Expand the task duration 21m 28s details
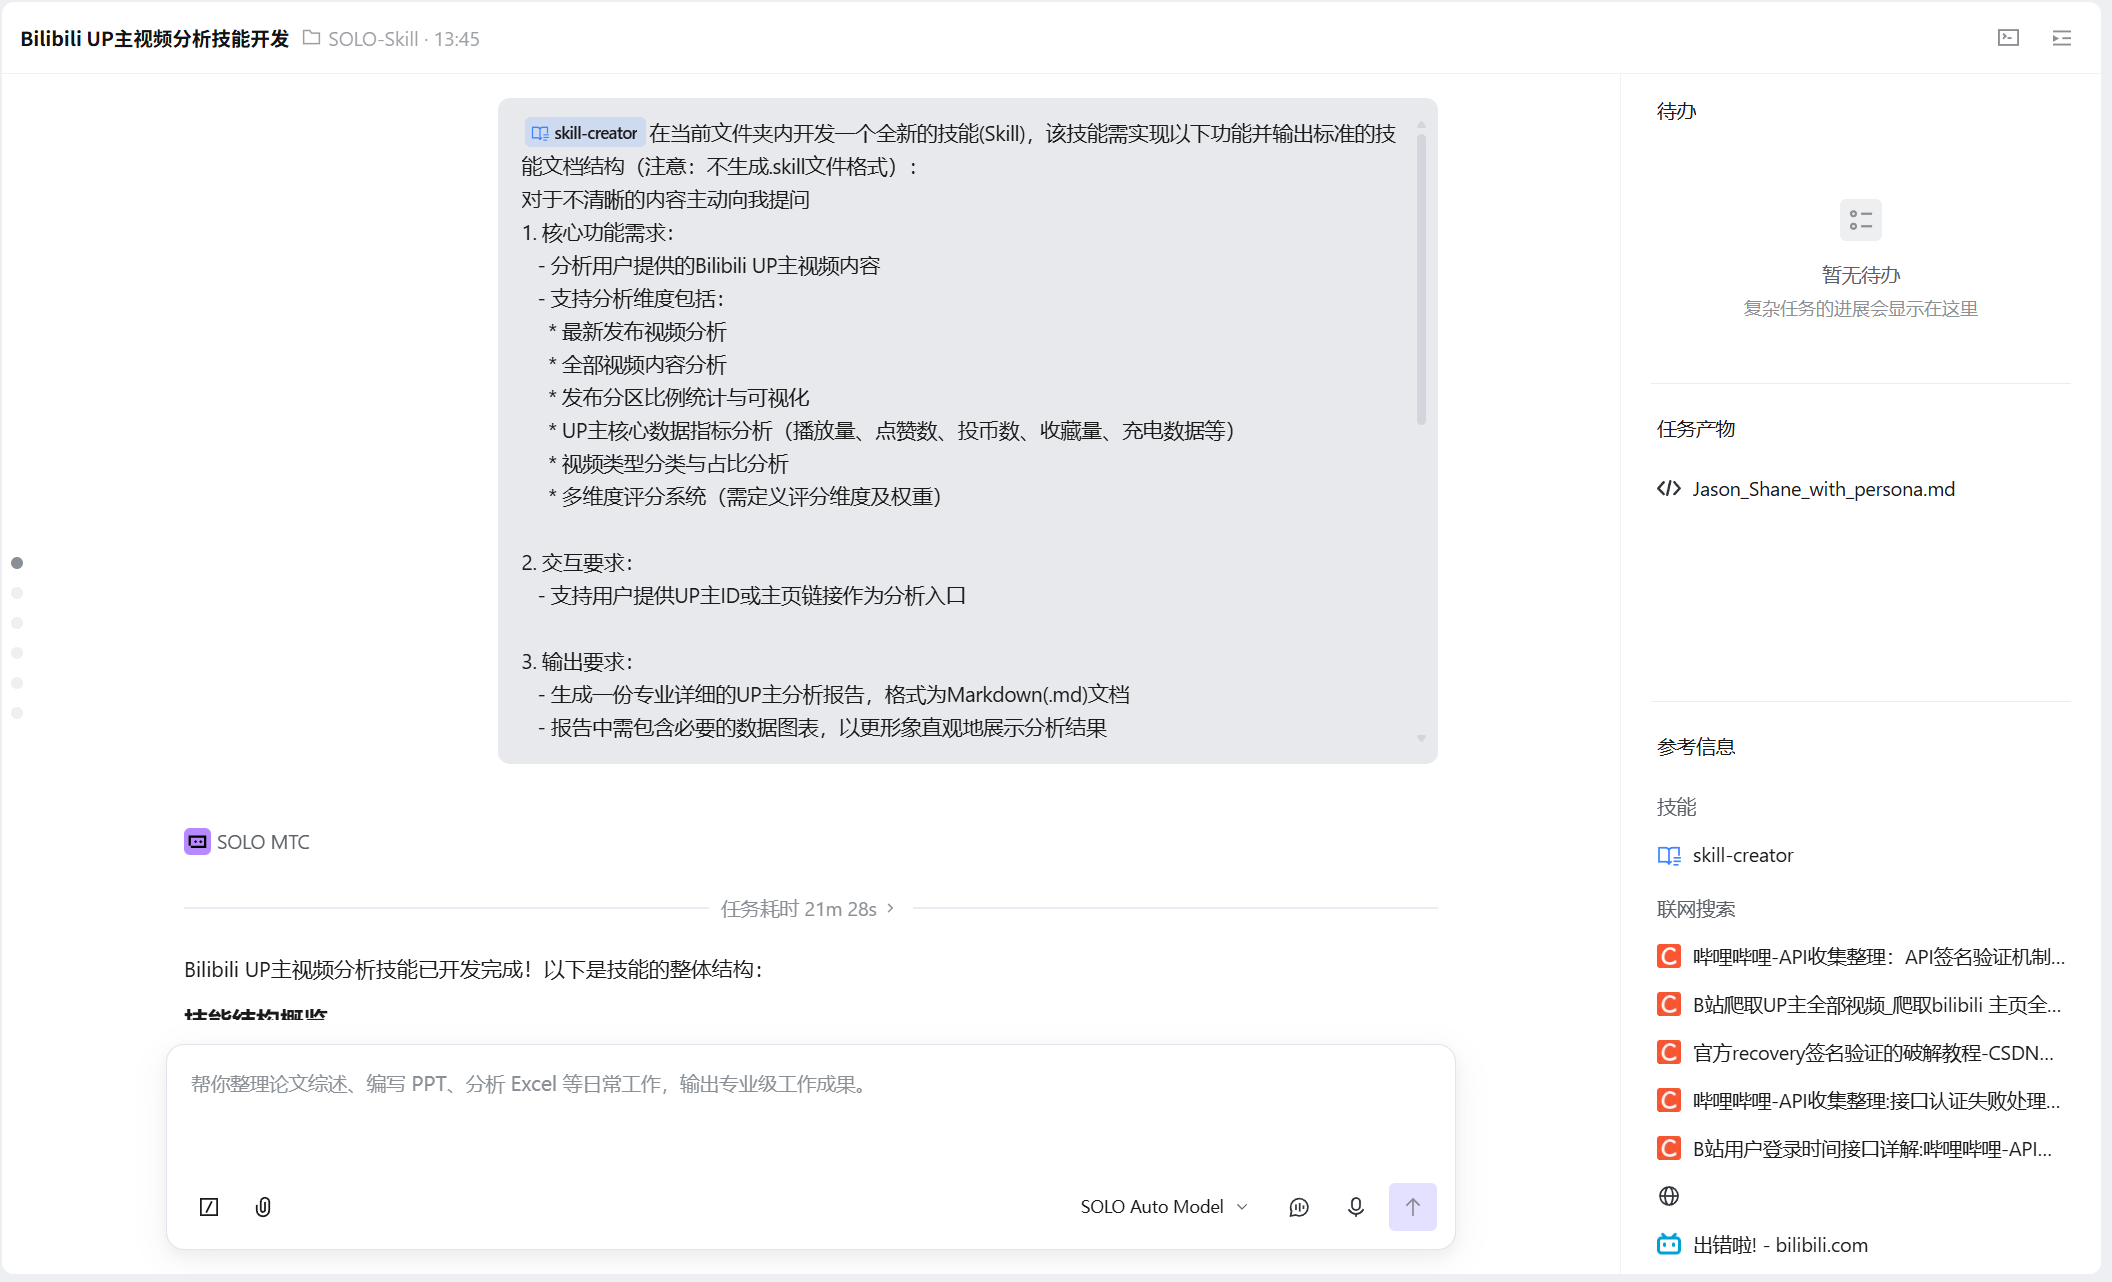 click(807, 909)
